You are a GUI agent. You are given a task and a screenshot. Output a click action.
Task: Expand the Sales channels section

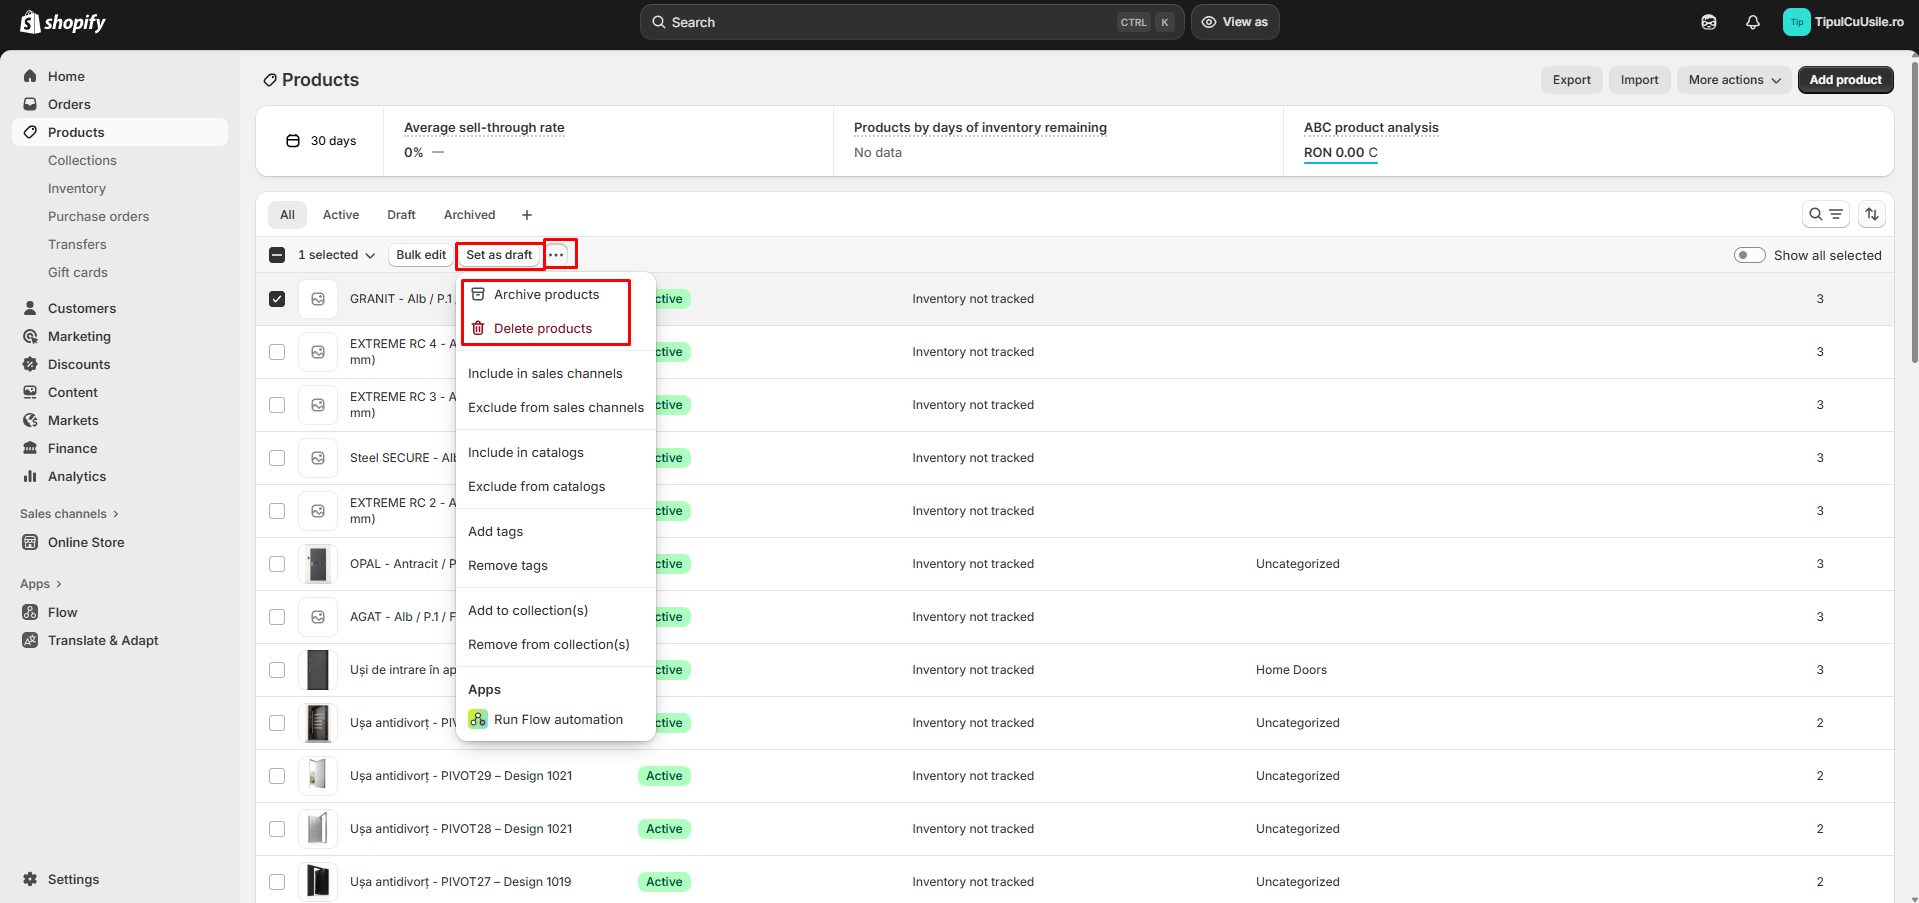(x=69, y=514)
